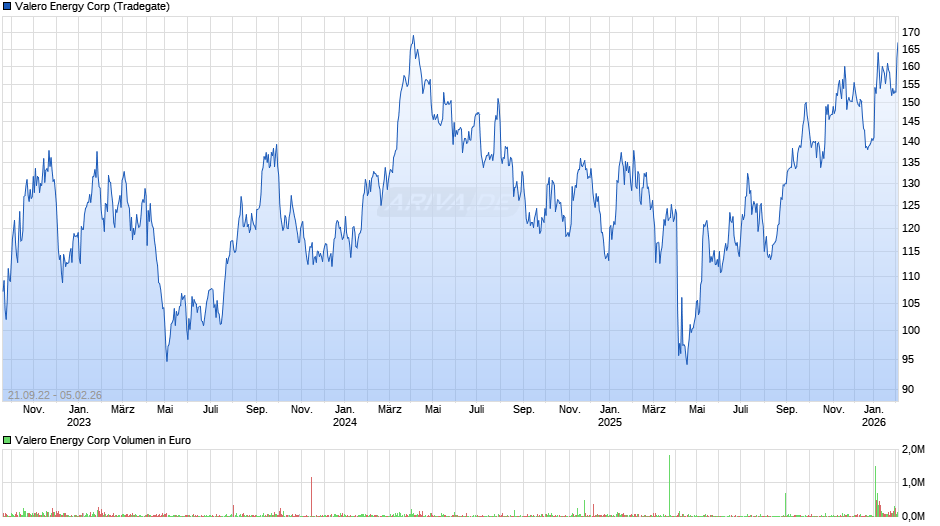Click the 105 price axis label
The width and height of the screenshot is (940, 526).
point(911,303)
